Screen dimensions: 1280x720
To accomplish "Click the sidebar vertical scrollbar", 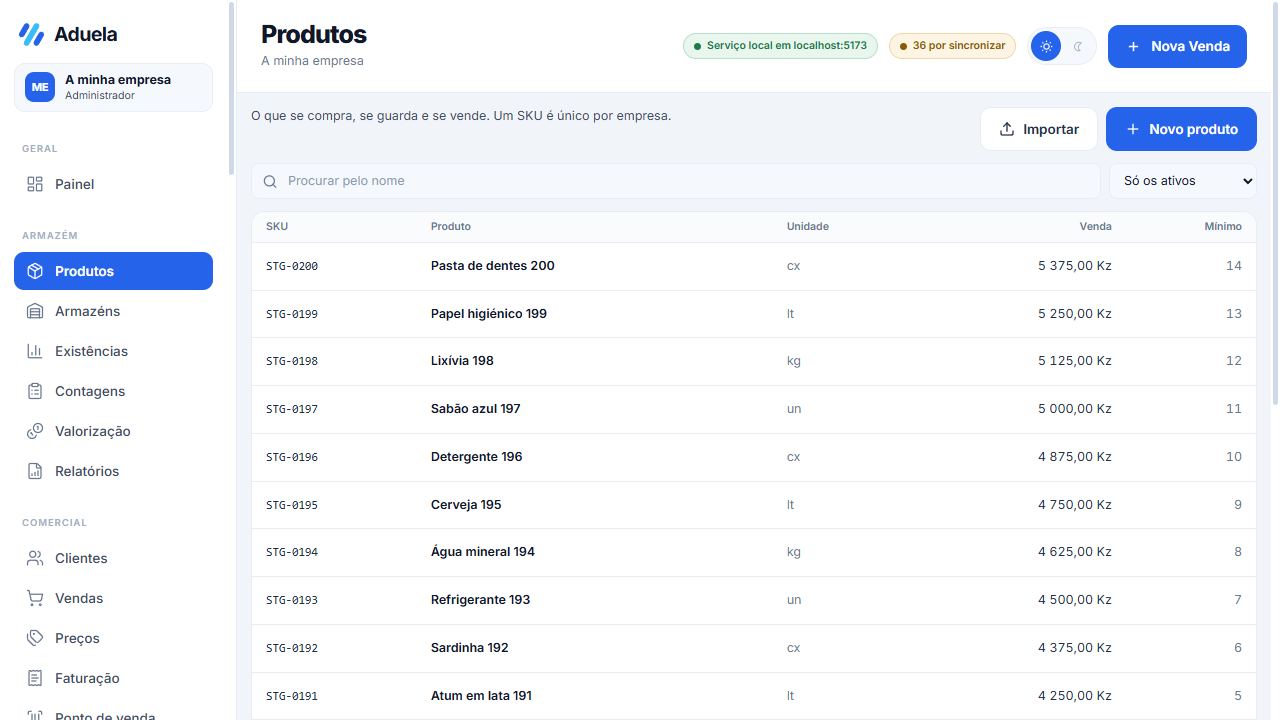I will click(x=231, y=88).
